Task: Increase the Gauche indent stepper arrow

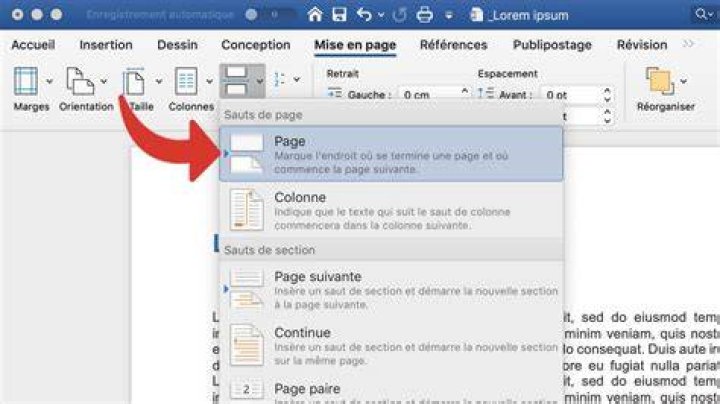Action: pyautogui.click(x=465, y=90)
